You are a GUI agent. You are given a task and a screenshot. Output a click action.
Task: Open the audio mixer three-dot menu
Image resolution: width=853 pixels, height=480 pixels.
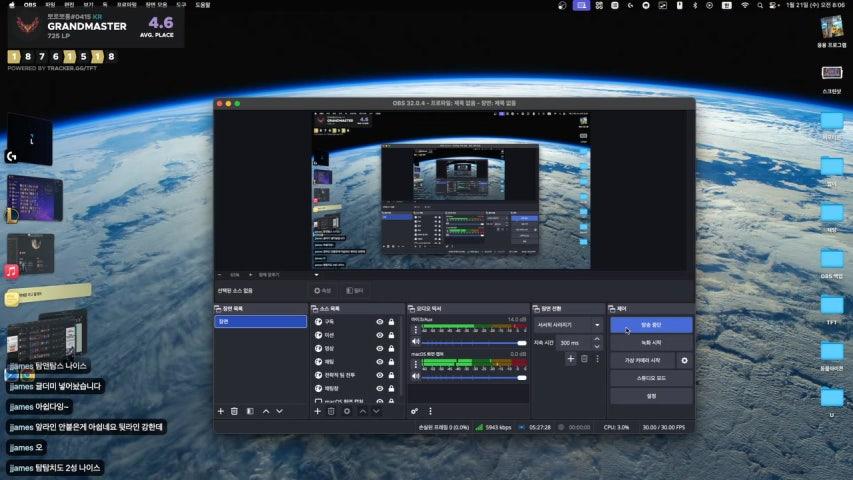point(430,411)
